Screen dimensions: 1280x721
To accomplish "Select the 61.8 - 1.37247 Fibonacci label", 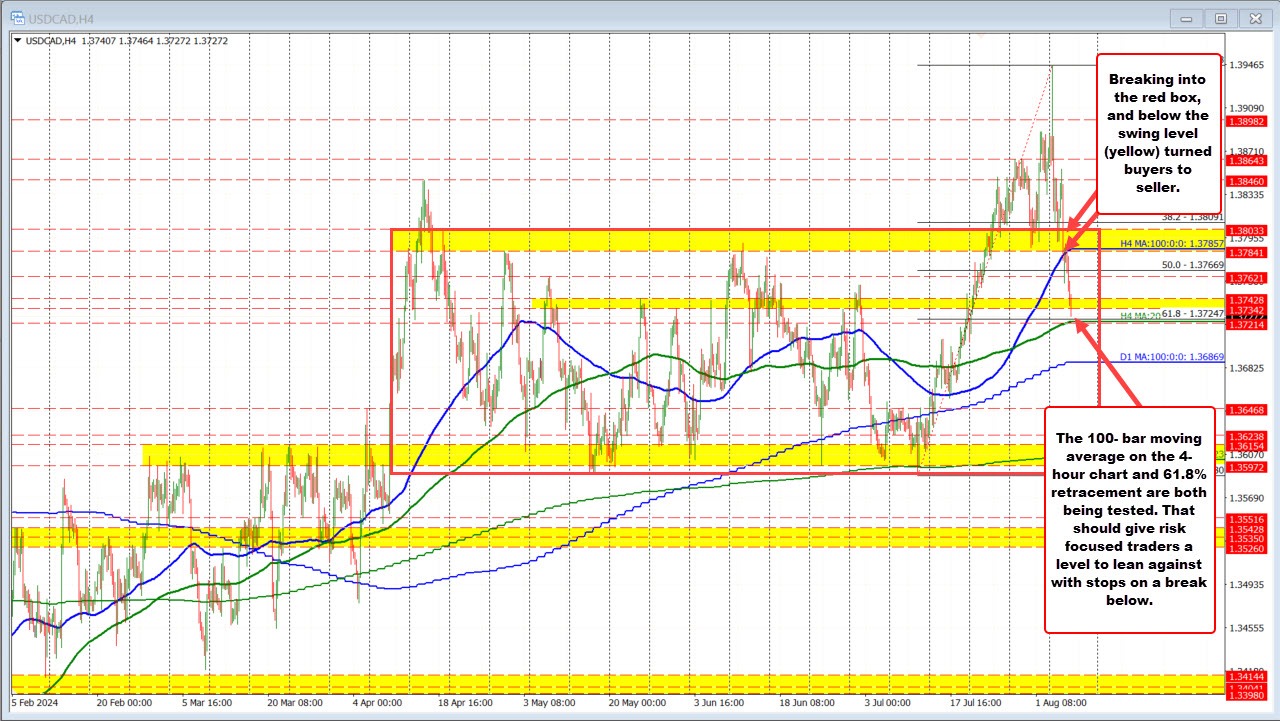I will click(x=1192, y=314).
